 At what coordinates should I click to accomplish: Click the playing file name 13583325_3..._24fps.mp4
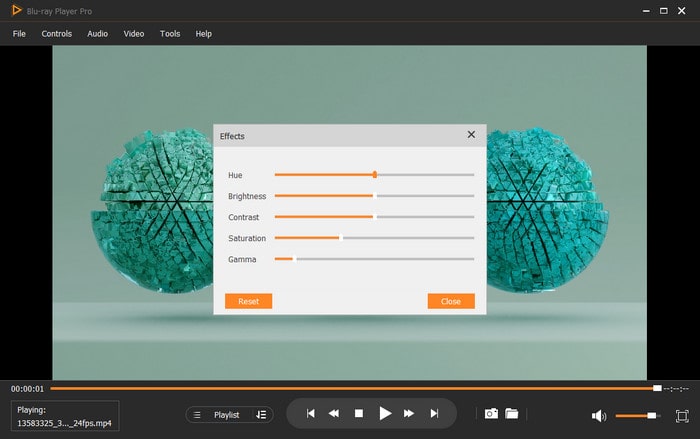(x=64, y=423)
